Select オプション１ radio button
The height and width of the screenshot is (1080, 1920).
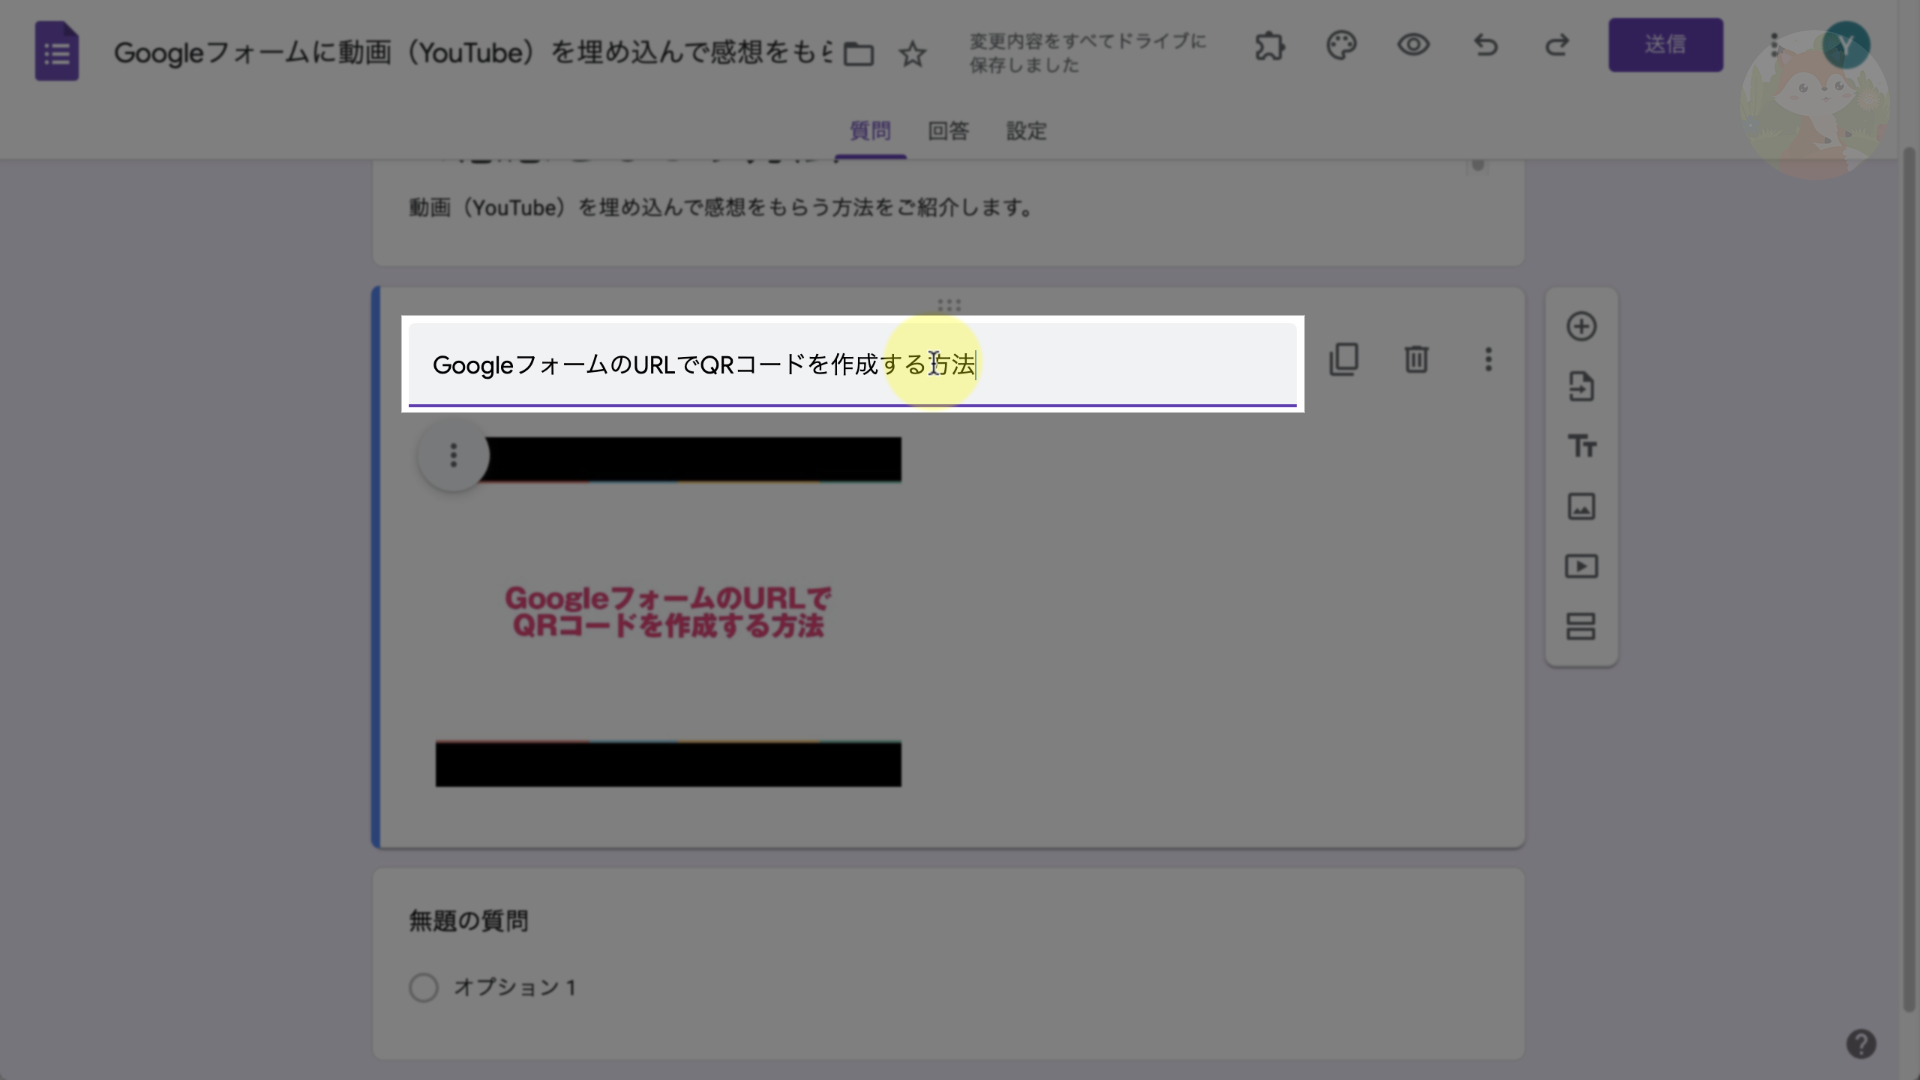coord(423,986)
